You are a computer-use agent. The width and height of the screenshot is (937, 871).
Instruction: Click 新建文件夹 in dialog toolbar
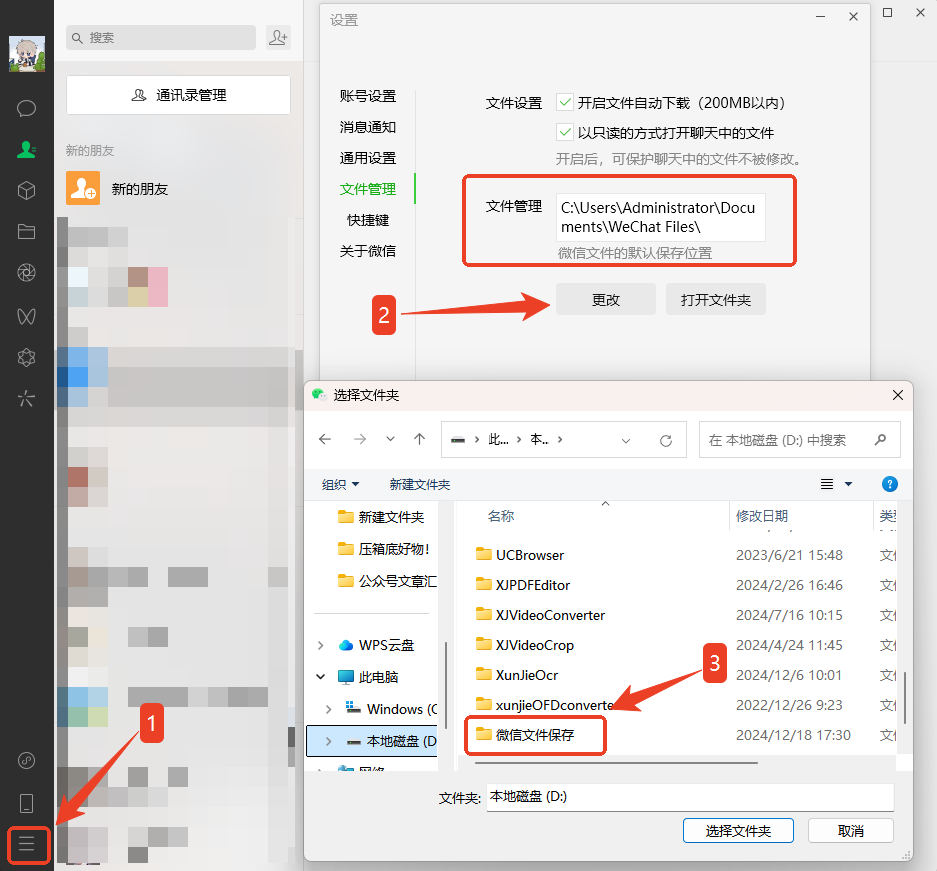point(419,484)
